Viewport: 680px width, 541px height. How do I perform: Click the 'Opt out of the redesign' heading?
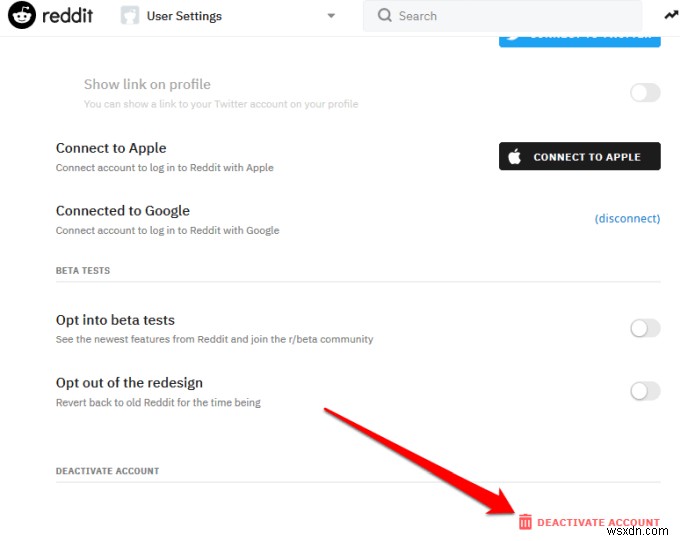pos(129,383)
